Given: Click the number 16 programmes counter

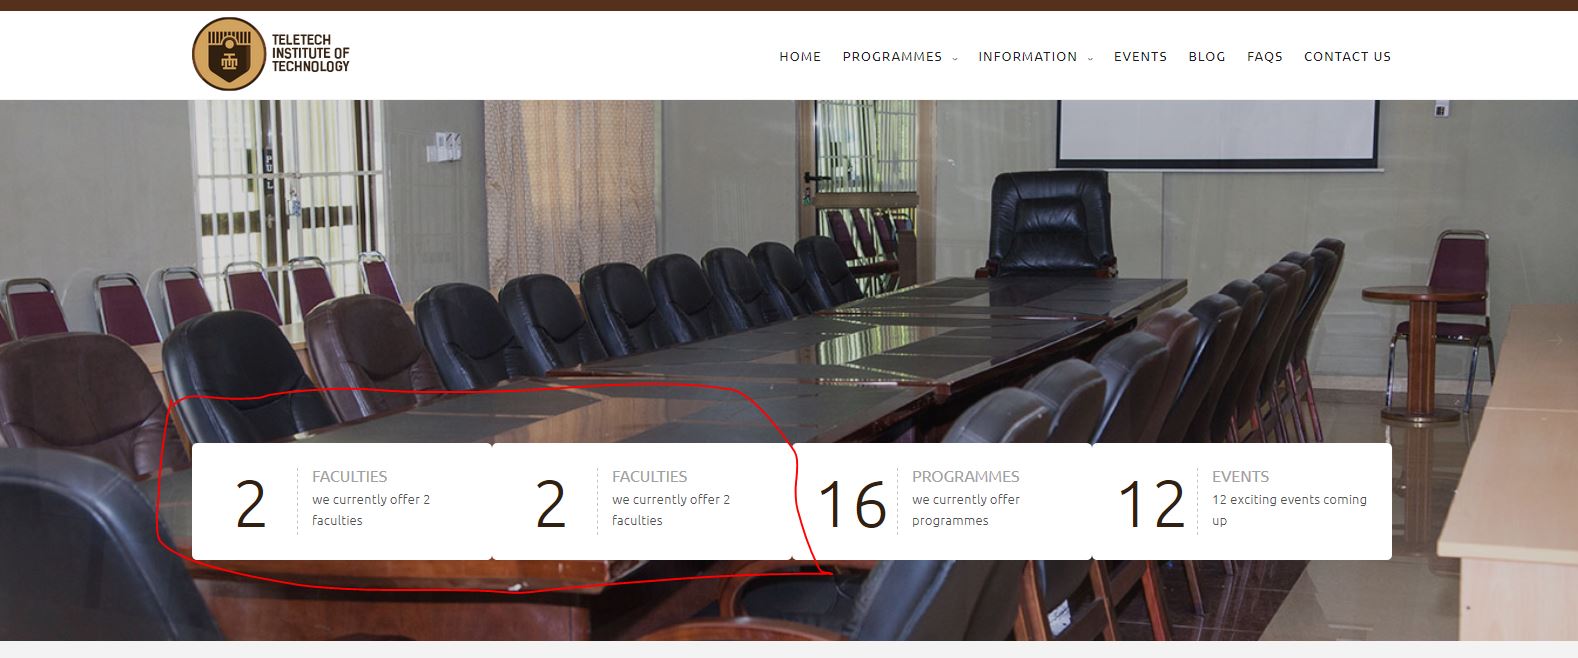Looking at the screenshot, I should point(852,503).
